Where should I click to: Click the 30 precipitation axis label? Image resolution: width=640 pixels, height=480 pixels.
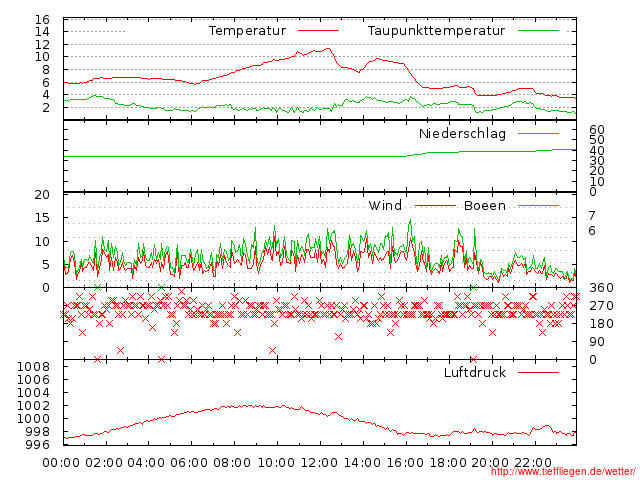[597, 161]
